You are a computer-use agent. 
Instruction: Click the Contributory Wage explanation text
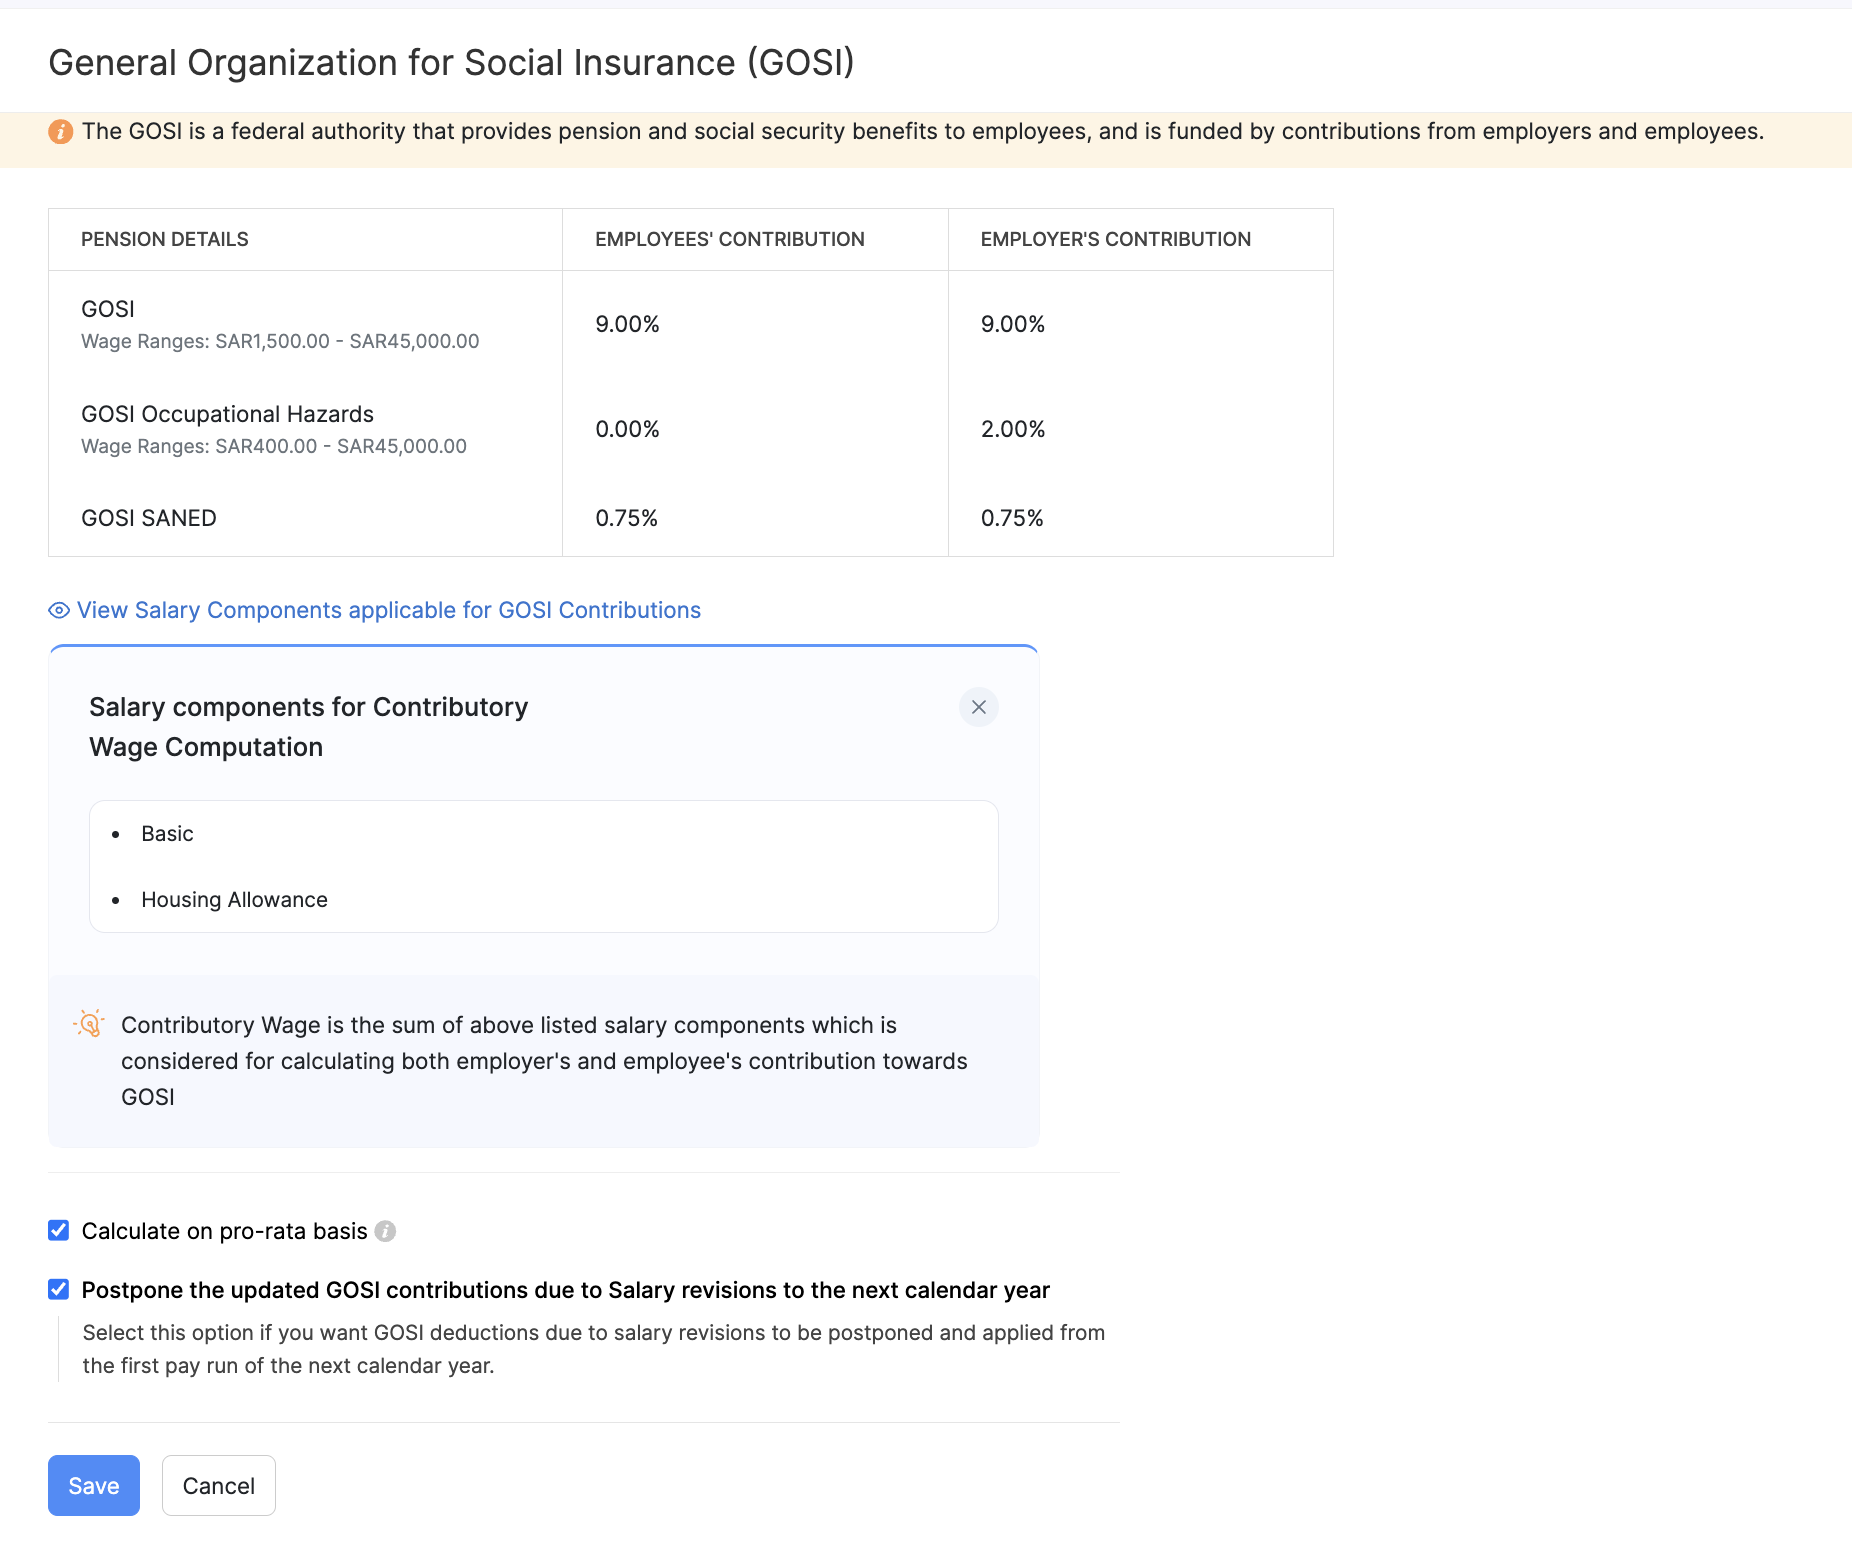(544, 1061)
